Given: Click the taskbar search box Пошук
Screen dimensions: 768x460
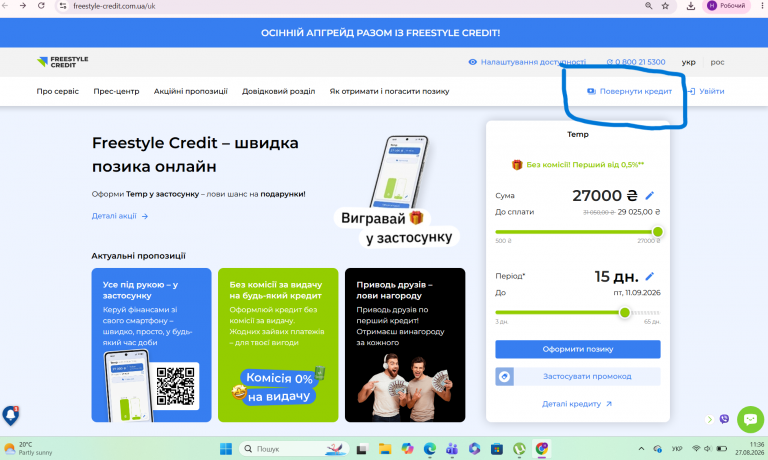Looking at the screenshot, I should click(294, 449).
